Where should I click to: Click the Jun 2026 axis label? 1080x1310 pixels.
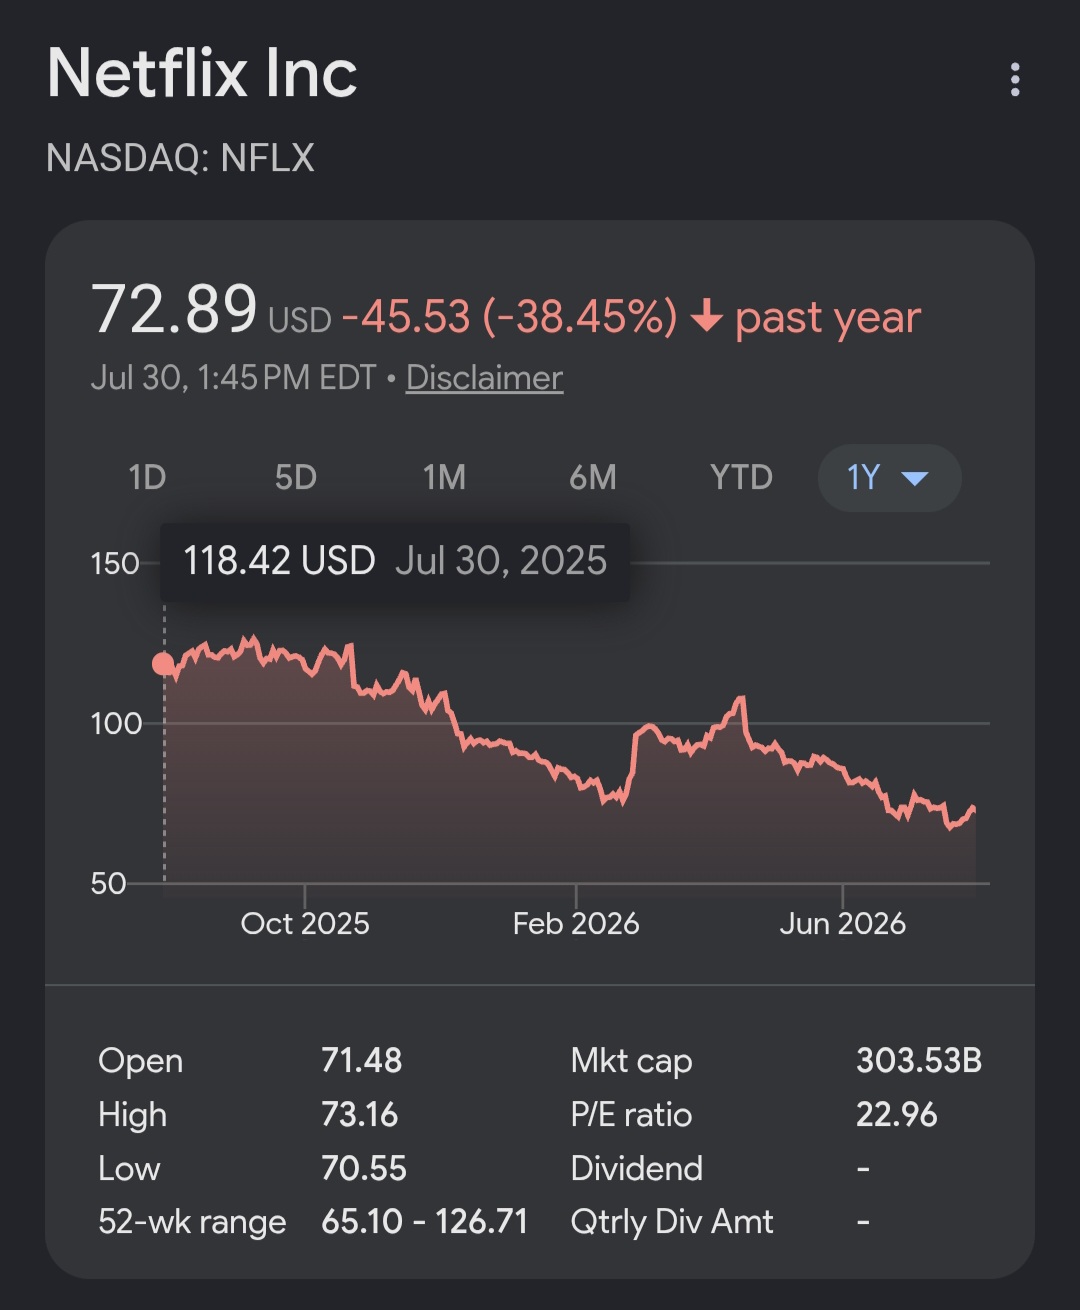(x=843, y=923)
